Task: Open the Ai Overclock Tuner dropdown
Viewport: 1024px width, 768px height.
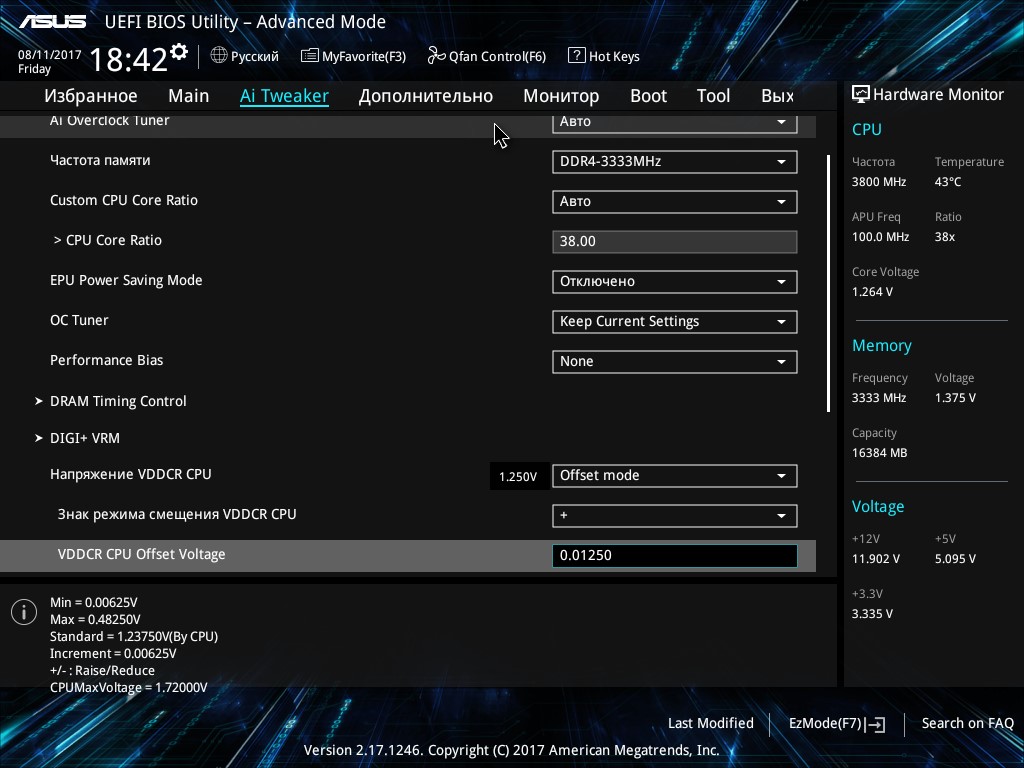Action: (675, 123)
